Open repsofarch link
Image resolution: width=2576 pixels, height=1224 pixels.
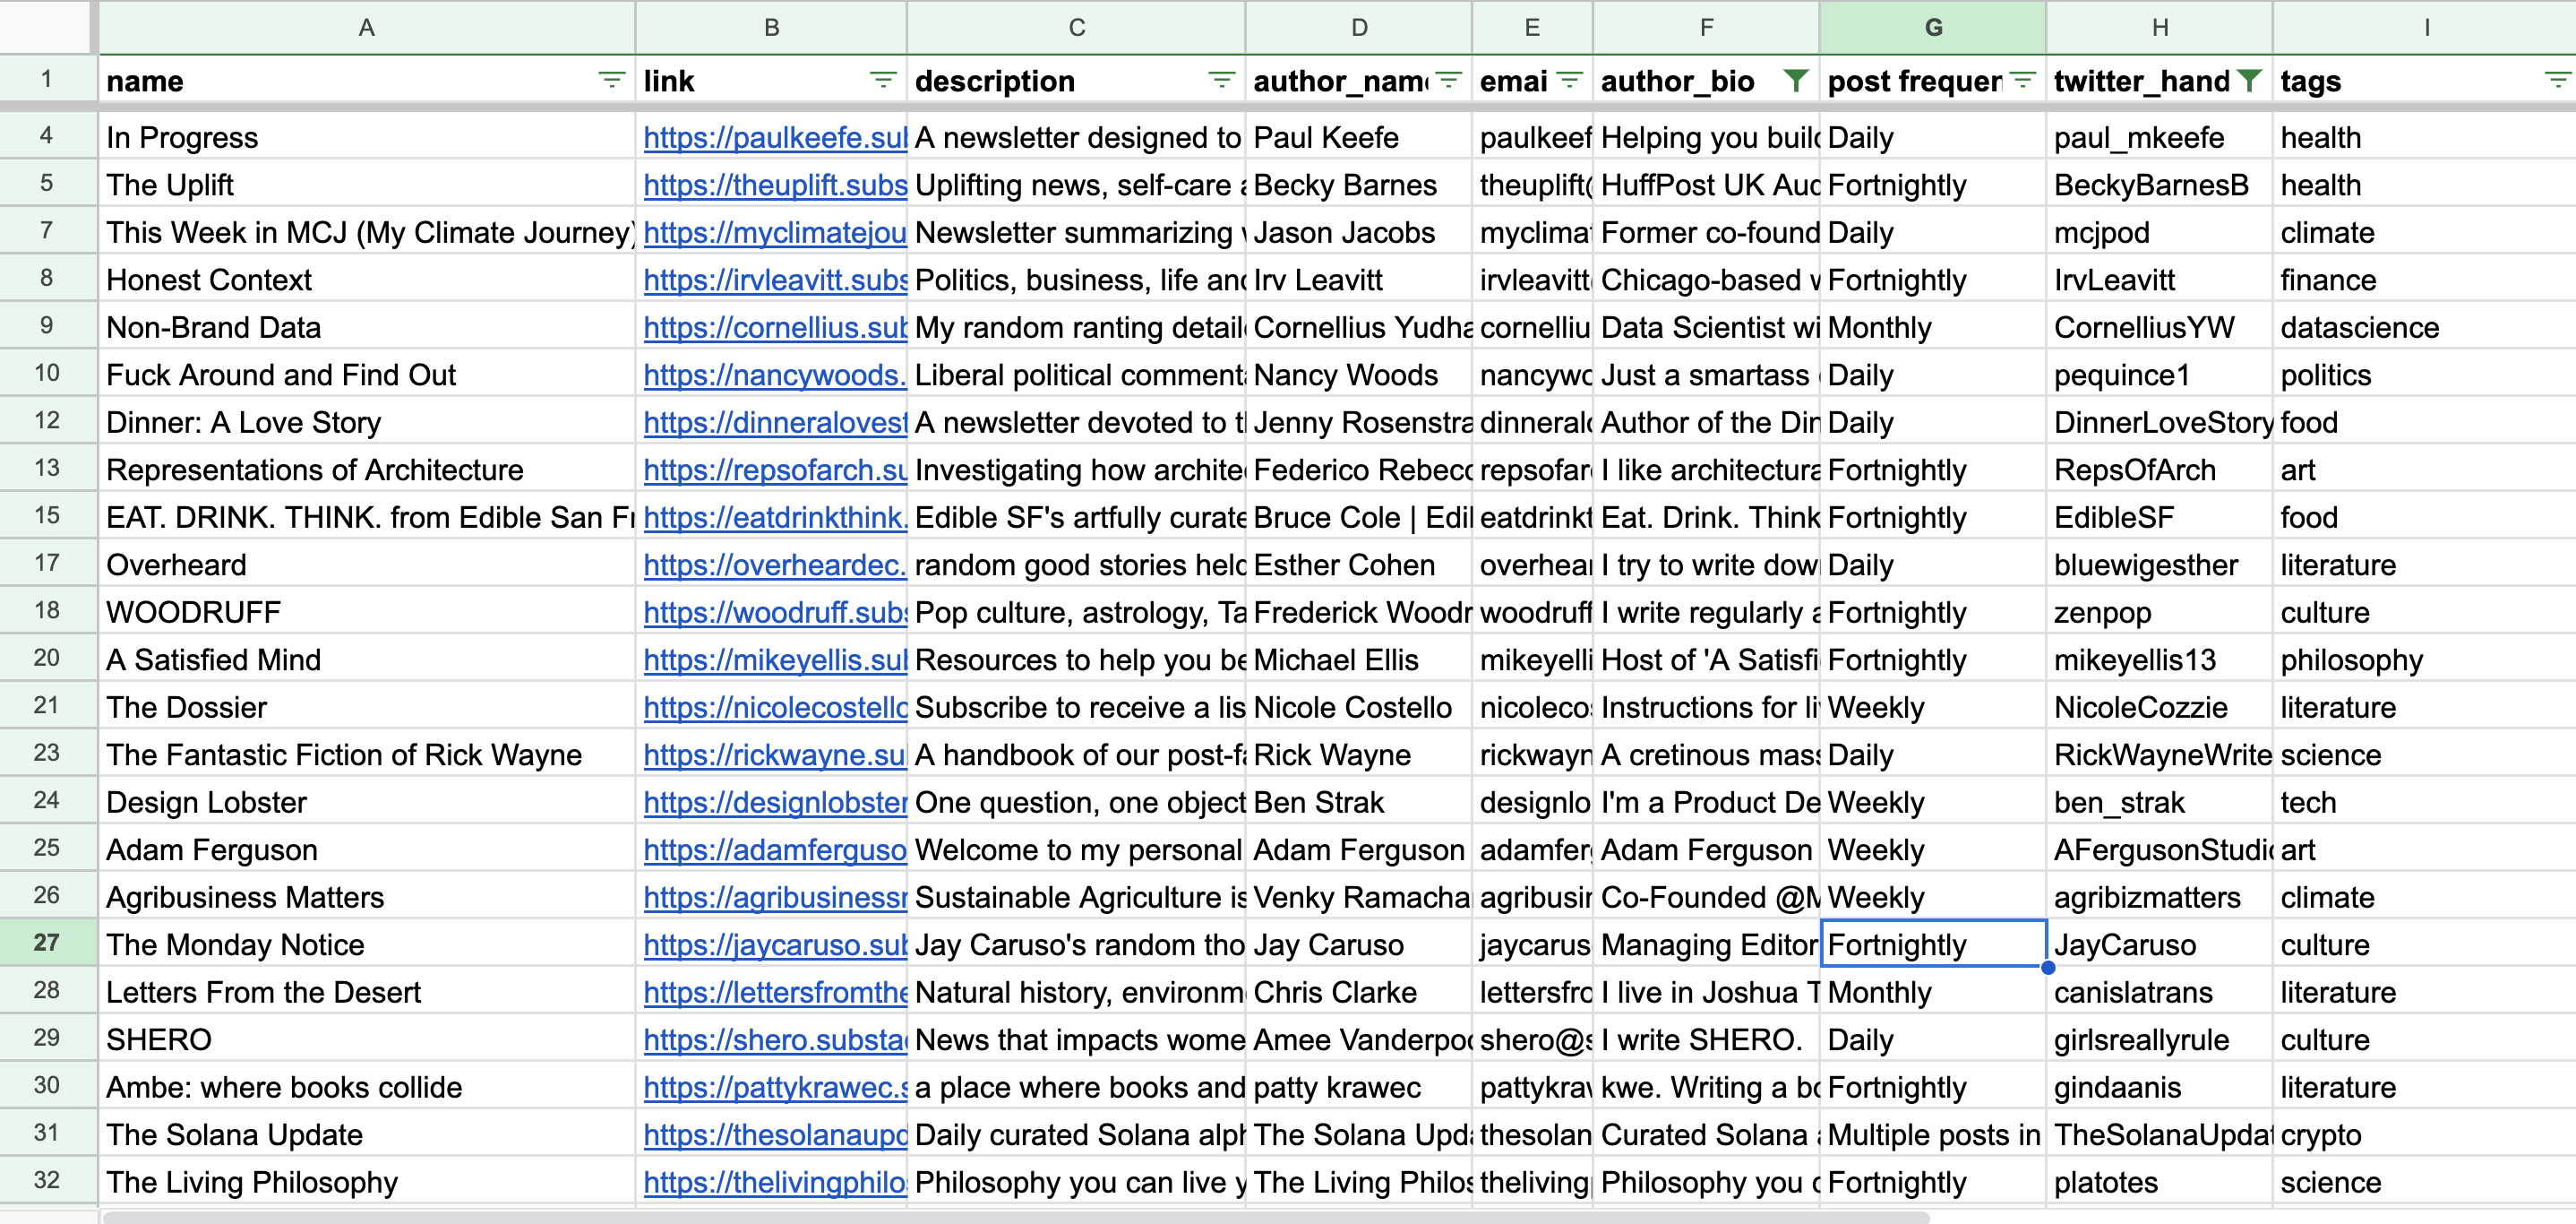pyautogui.click(x=774, y=470)
